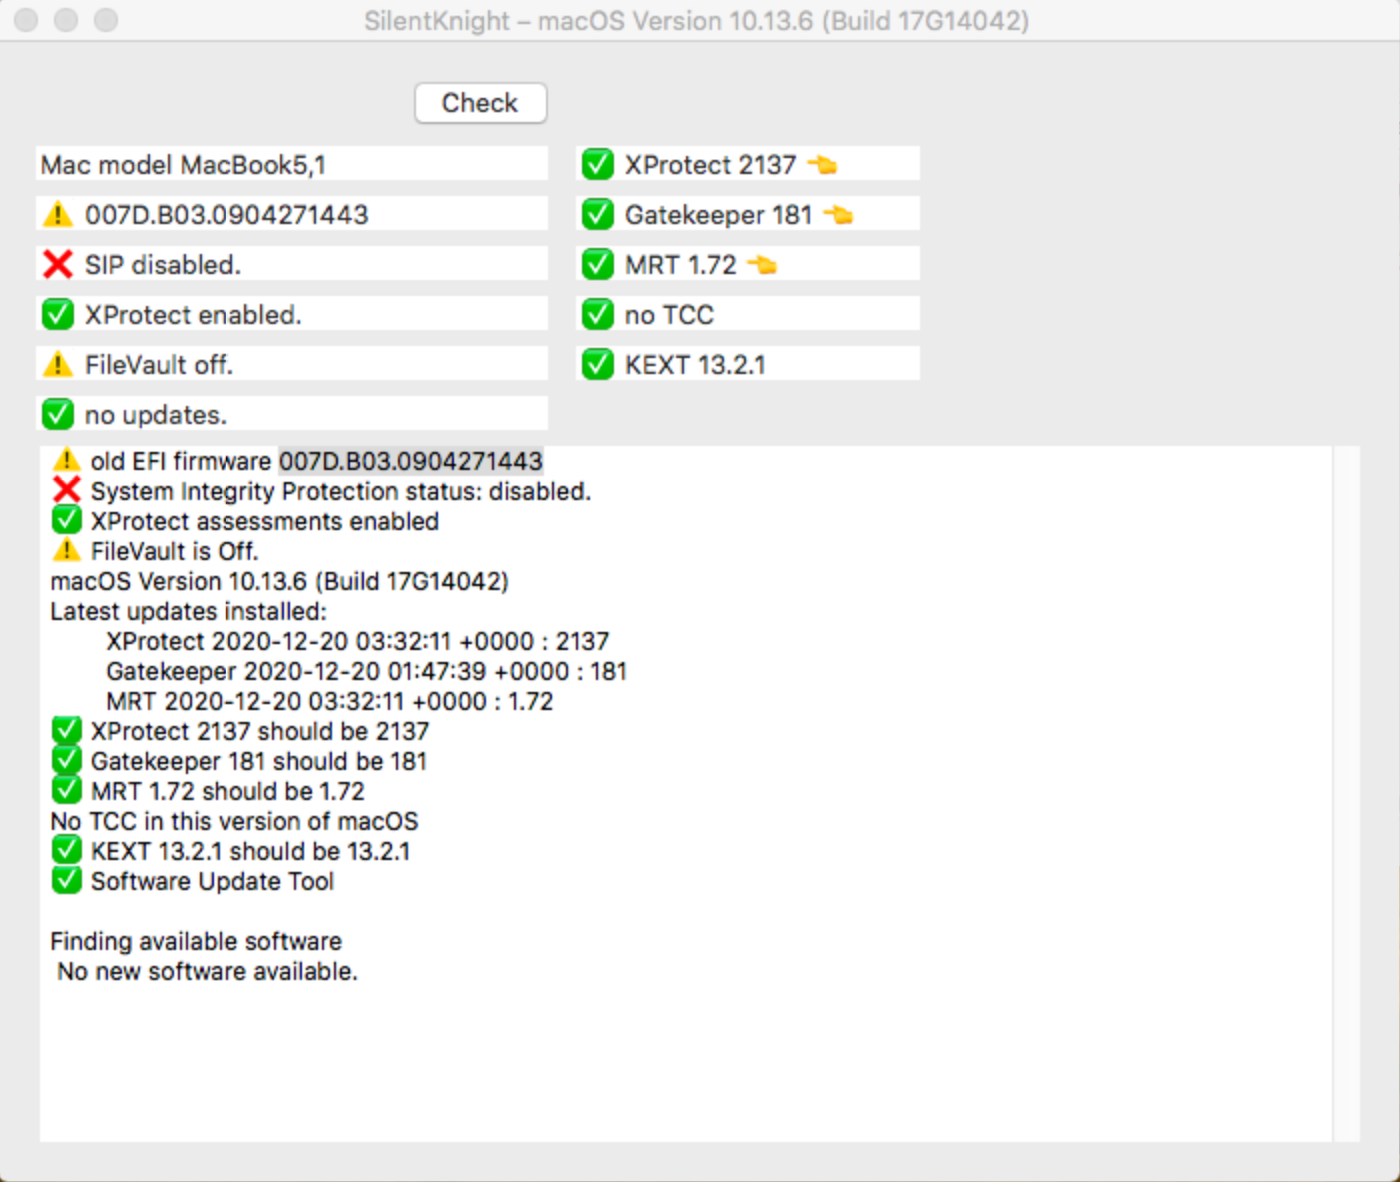This screenshot has width=1400, height=1182.
Task: Click green checkmark beside XProtect enabled.
Action: tap(58, 314)
